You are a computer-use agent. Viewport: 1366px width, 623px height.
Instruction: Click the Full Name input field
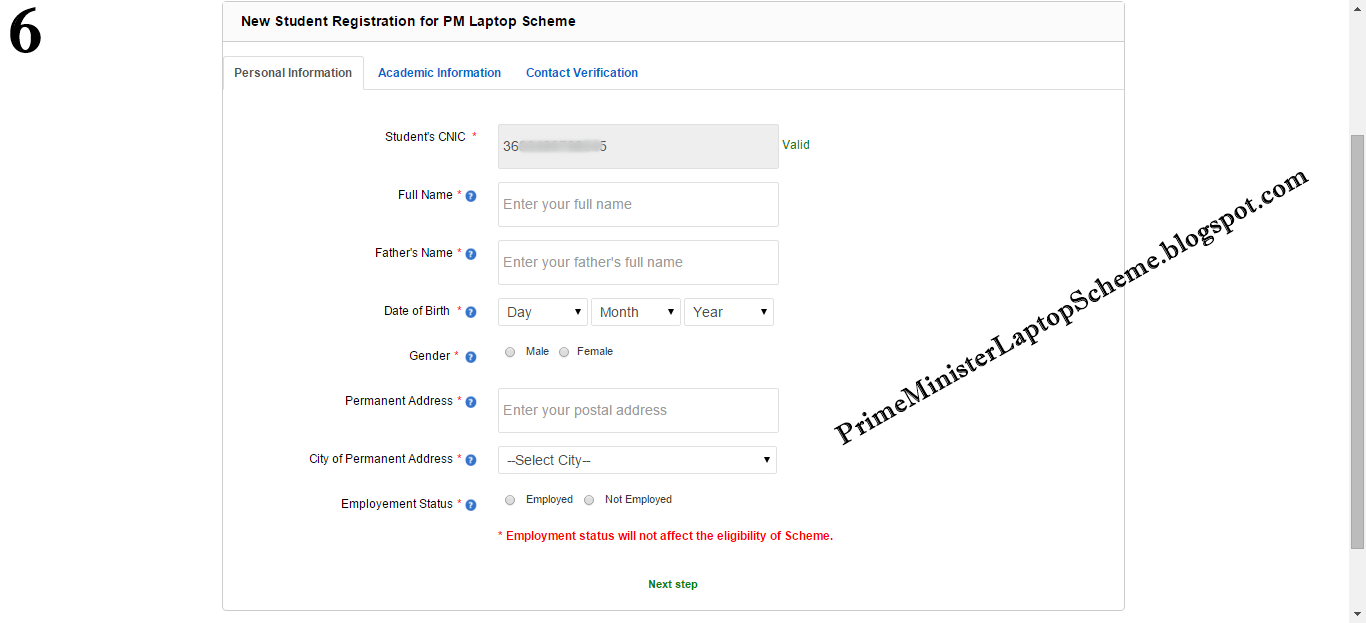point(638,204)
